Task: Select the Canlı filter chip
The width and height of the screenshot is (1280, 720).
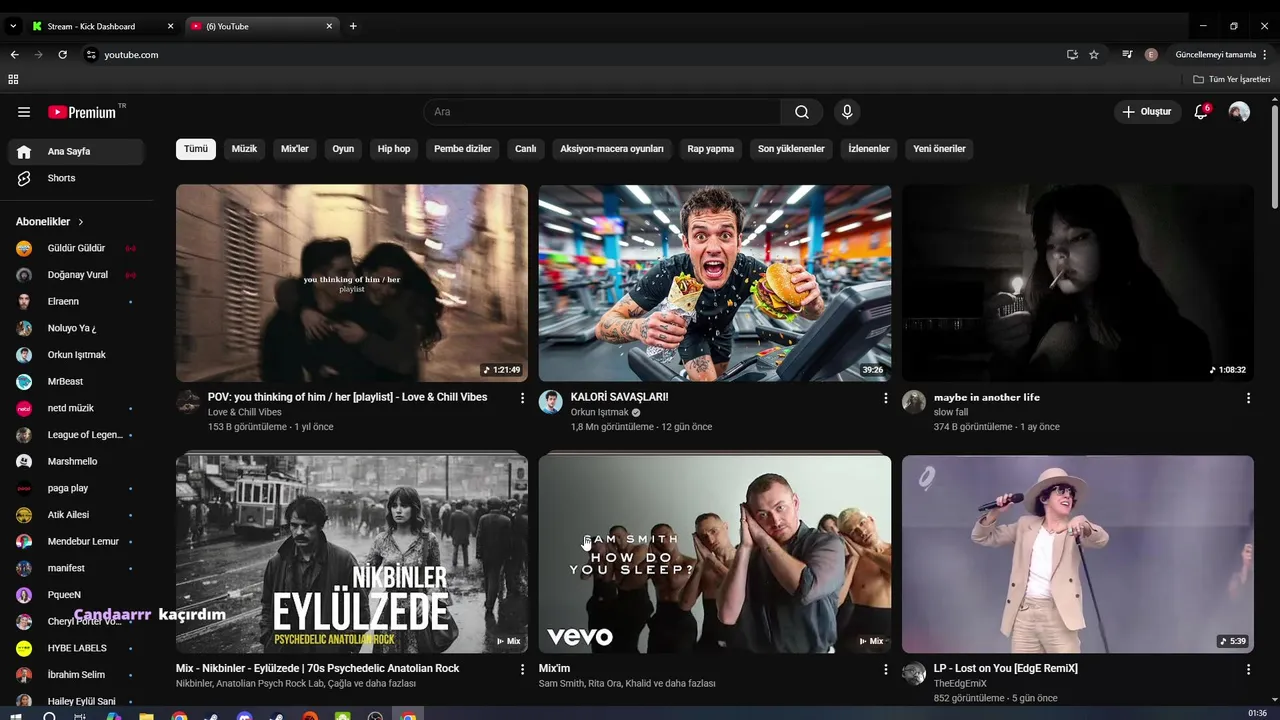Action: coord(526,149)
